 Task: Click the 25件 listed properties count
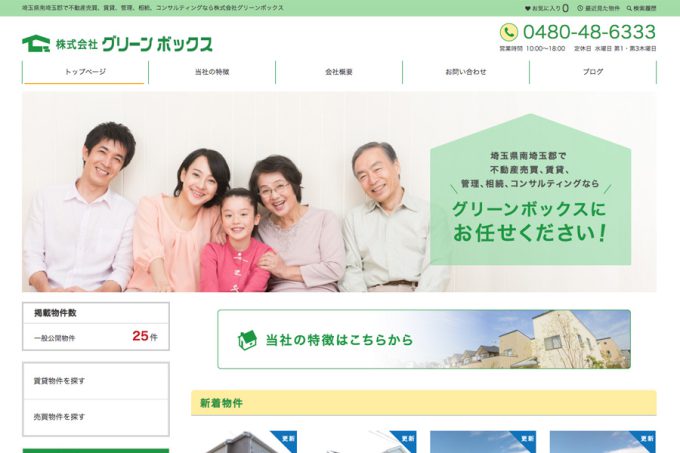point(145,336)
